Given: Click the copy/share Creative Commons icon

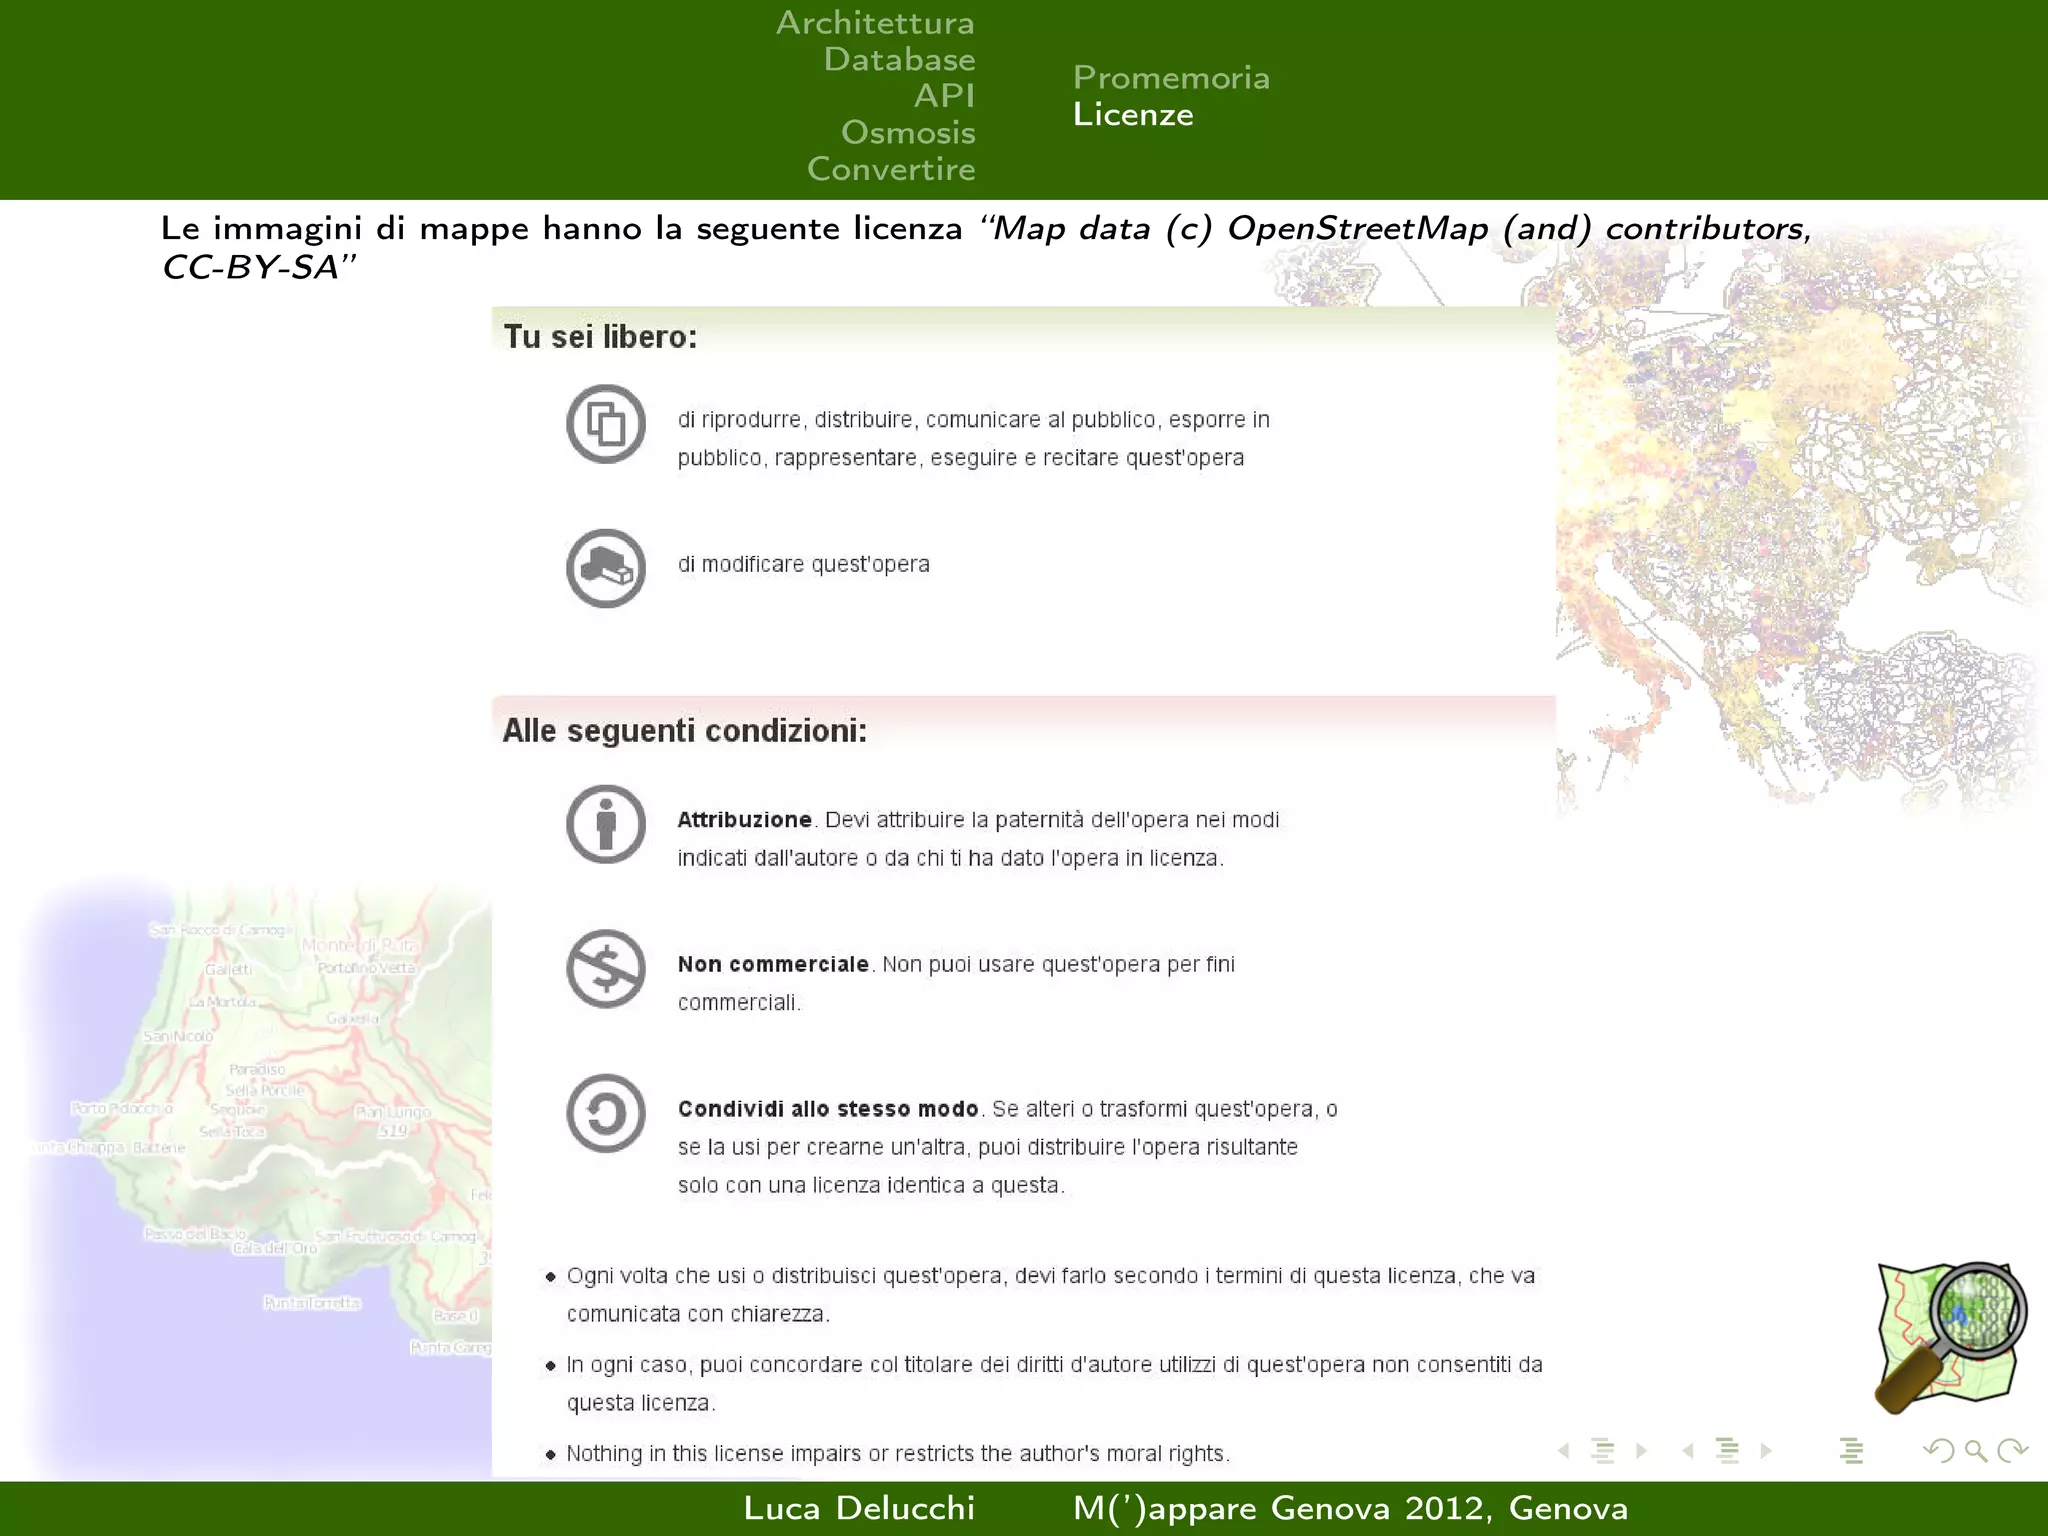Looking at the screenshot, I should pyautogui.click(x=606, y=424).
